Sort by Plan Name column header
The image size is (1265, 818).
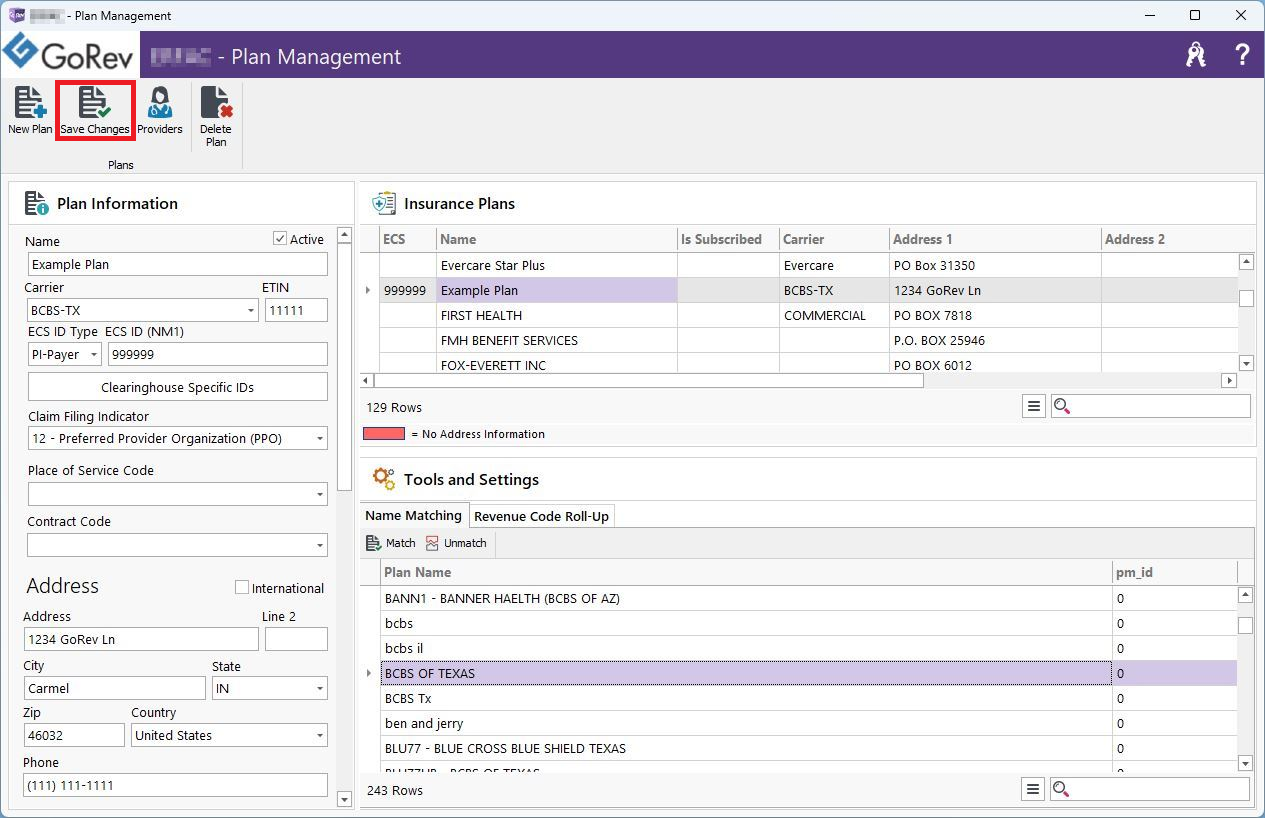pyautogui.click(x=746, y=572)
